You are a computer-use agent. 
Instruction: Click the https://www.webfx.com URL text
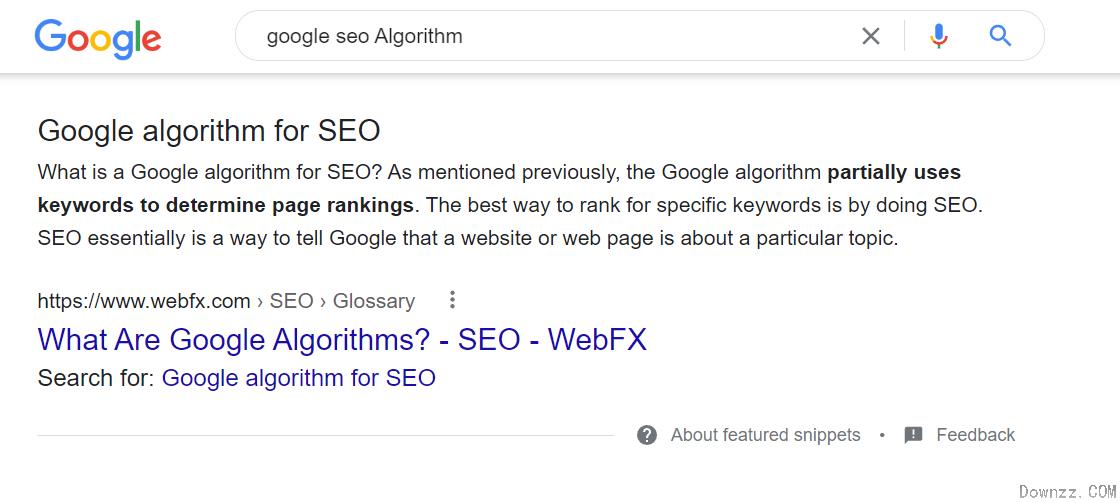[144, 301]
